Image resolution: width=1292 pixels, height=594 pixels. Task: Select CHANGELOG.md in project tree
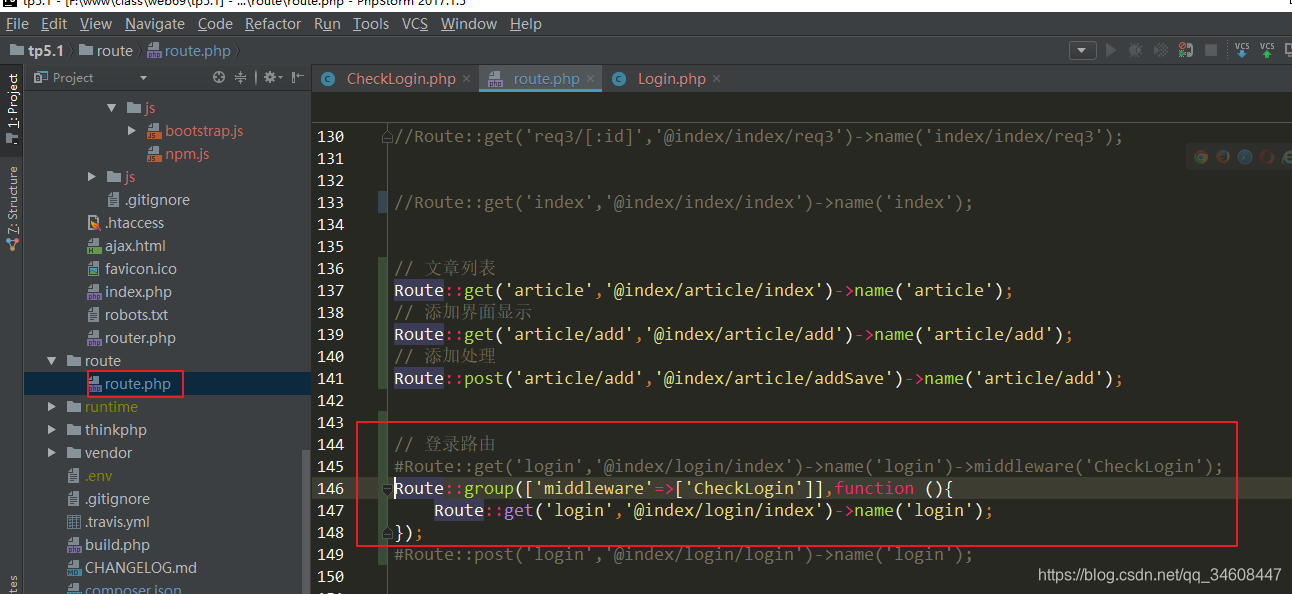point(140,568)
